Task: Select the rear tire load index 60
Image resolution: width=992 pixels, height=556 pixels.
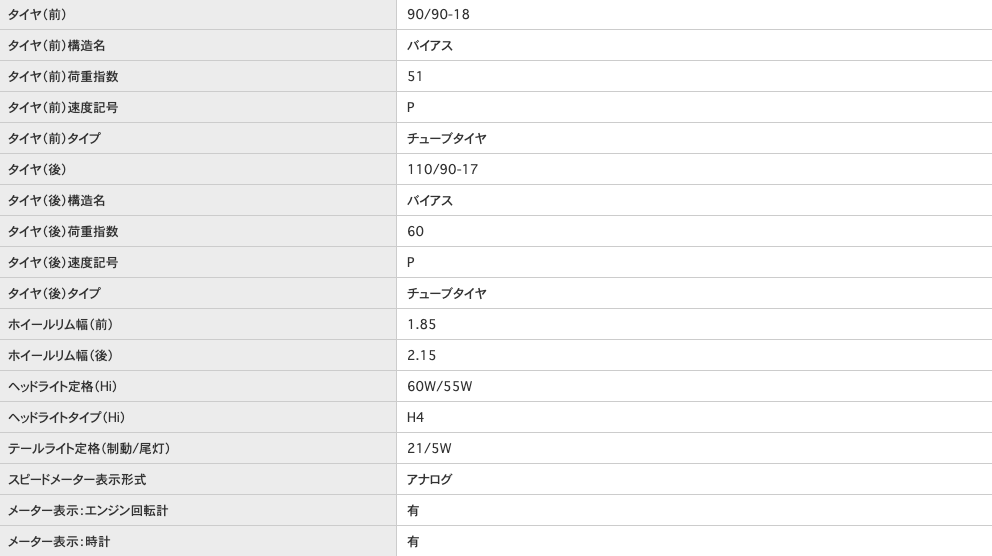Action: (415, 232)
